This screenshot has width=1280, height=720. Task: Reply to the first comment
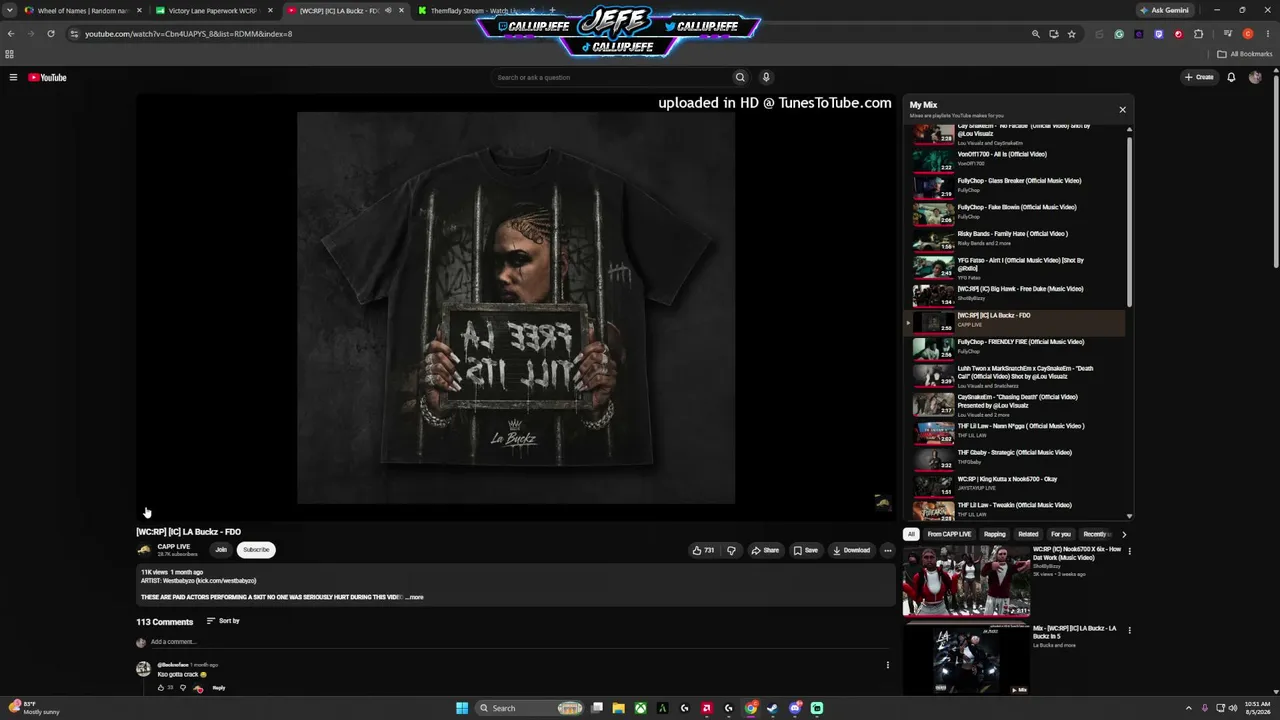[x=219, y=688]
